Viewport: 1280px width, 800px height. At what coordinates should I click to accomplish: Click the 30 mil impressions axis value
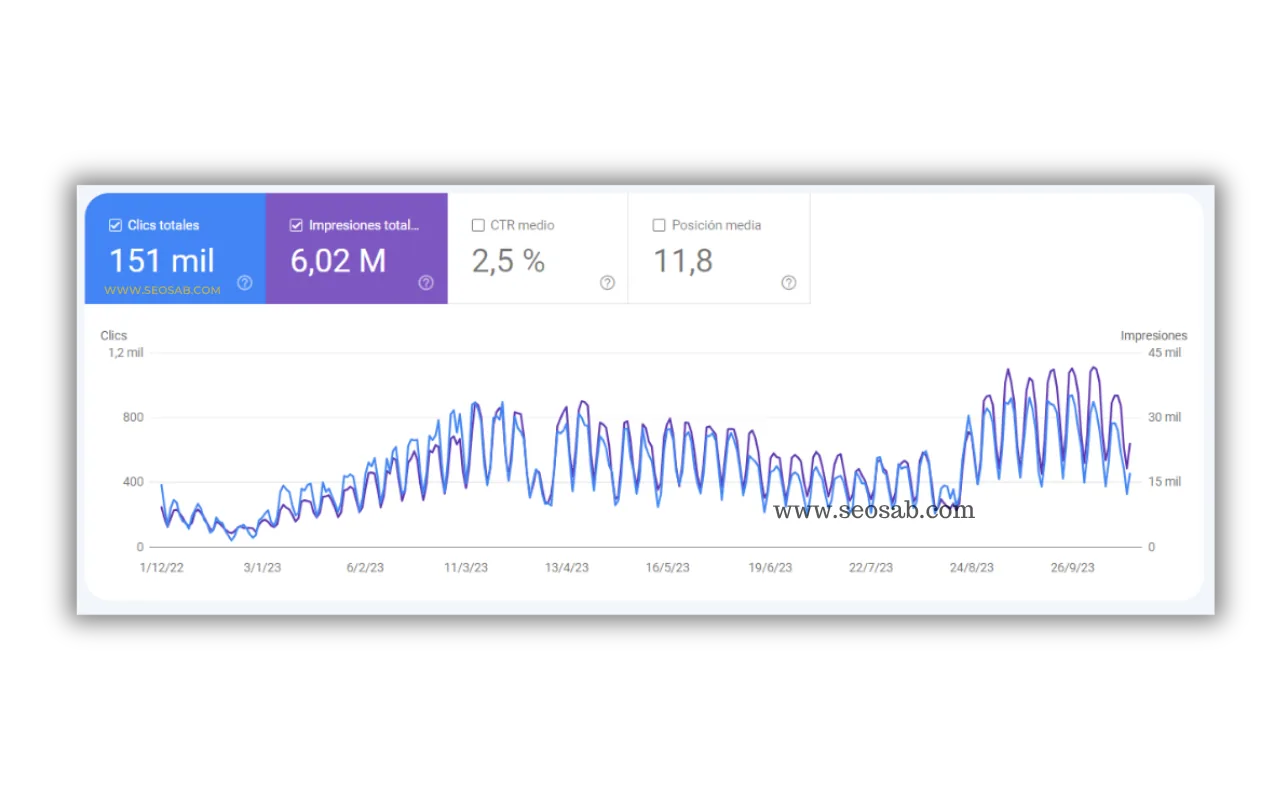(x=1164, y=418)
